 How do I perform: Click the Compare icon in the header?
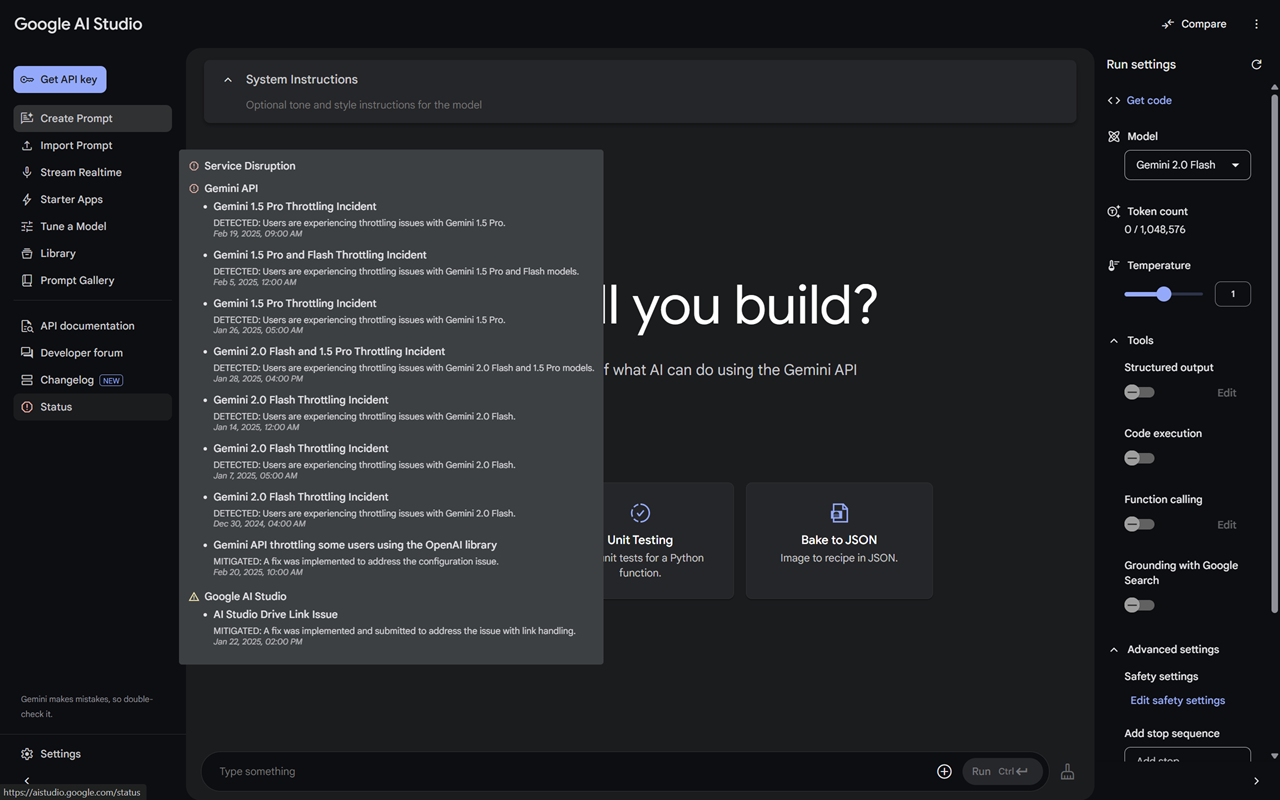pos(1169,24)
